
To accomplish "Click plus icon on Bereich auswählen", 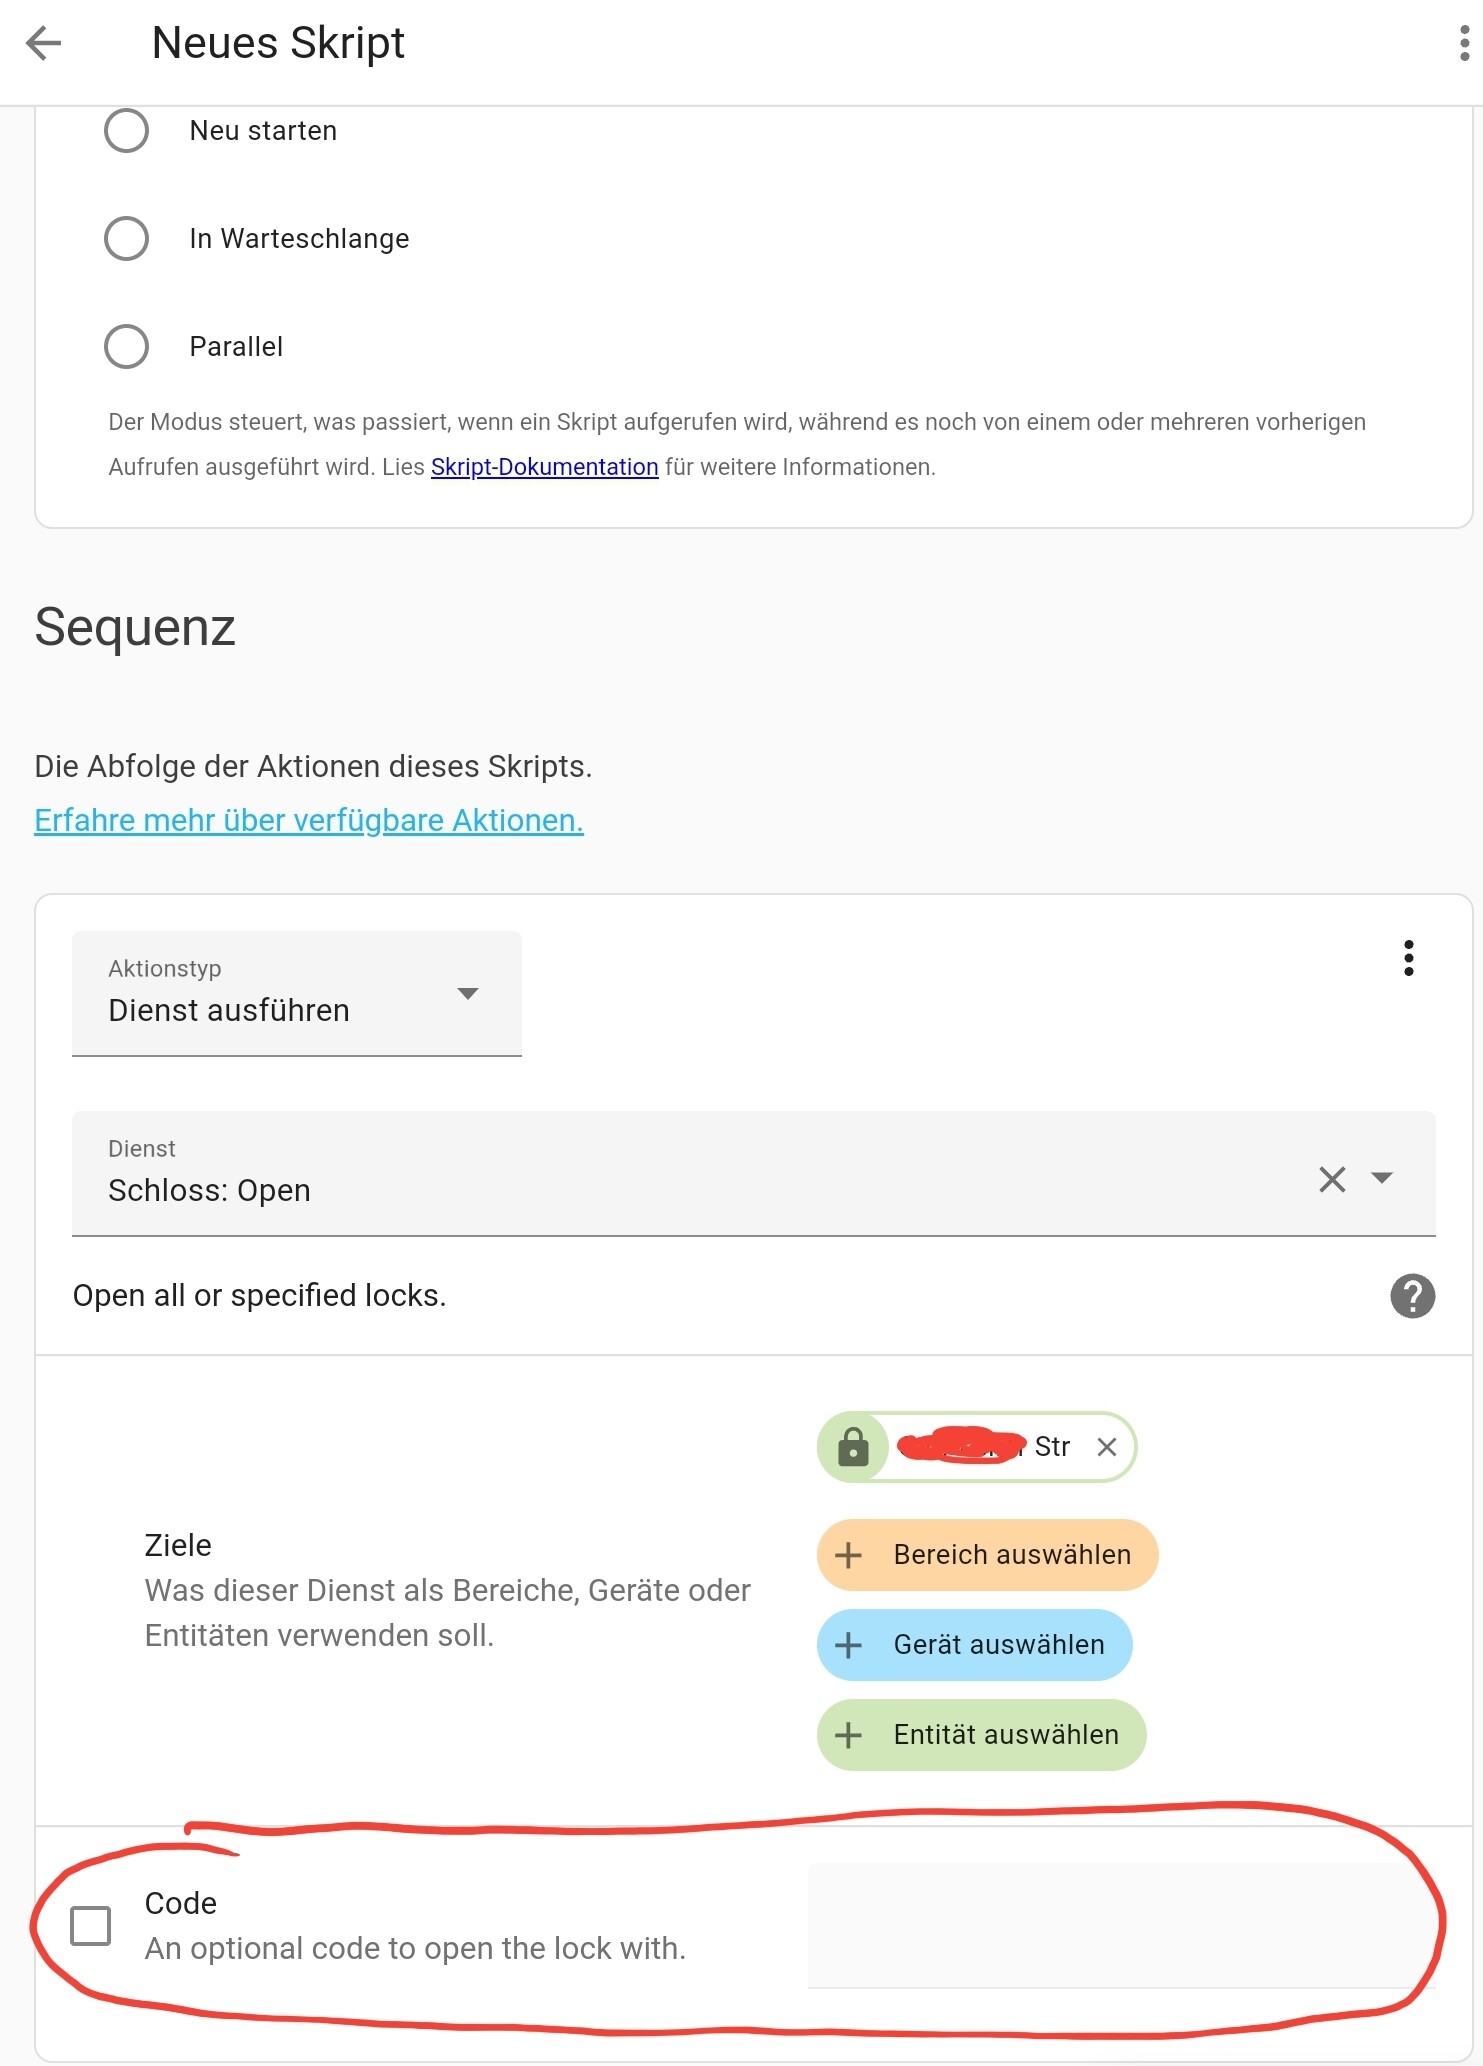I will [849, 1555].
